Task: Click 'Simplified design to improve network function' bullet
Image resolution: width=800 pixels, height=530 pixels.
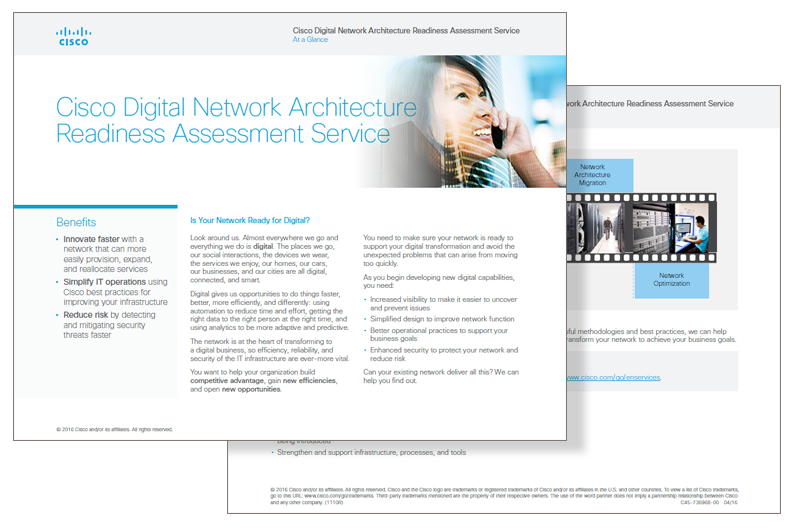Action: tap(439, 319)
